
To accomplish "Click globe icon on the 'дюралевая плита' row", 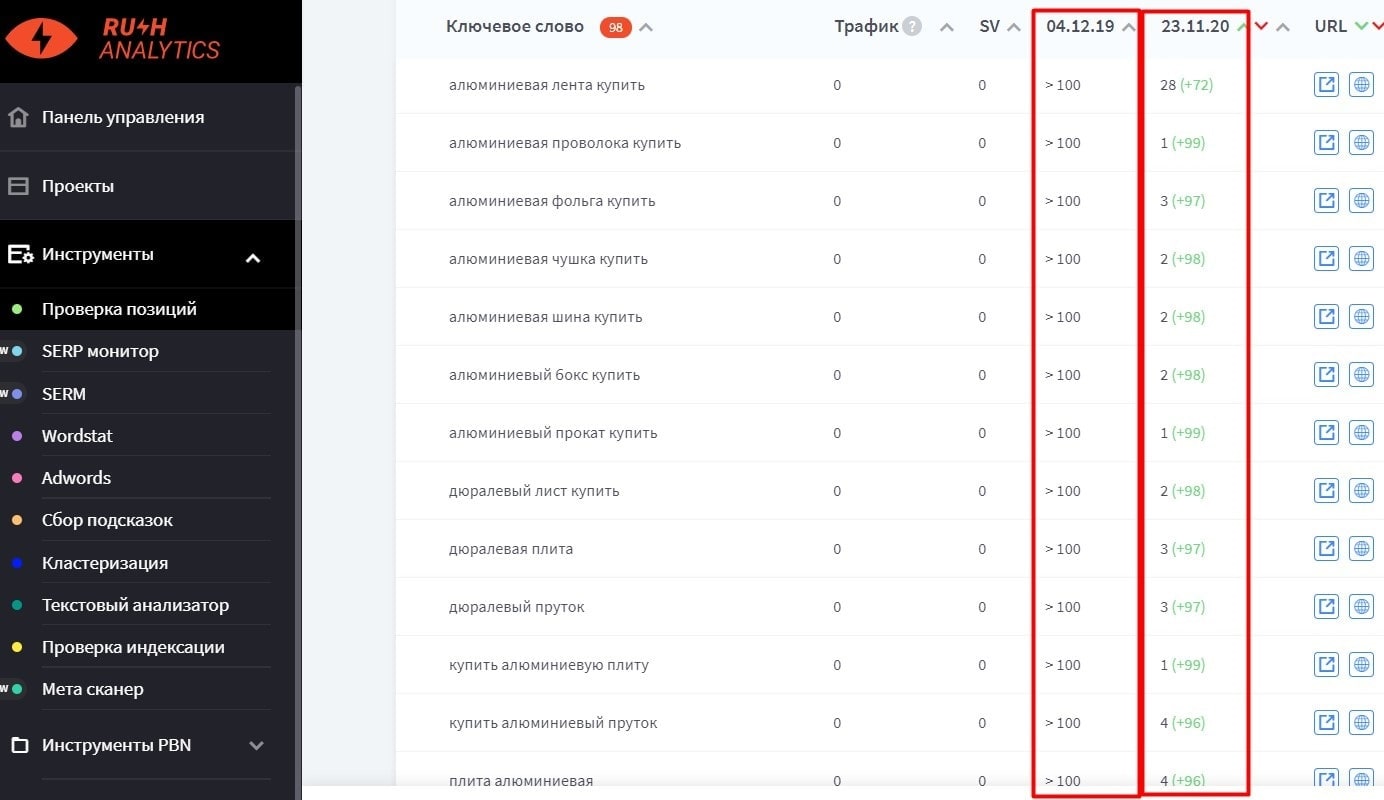I will pos(1361,548).
